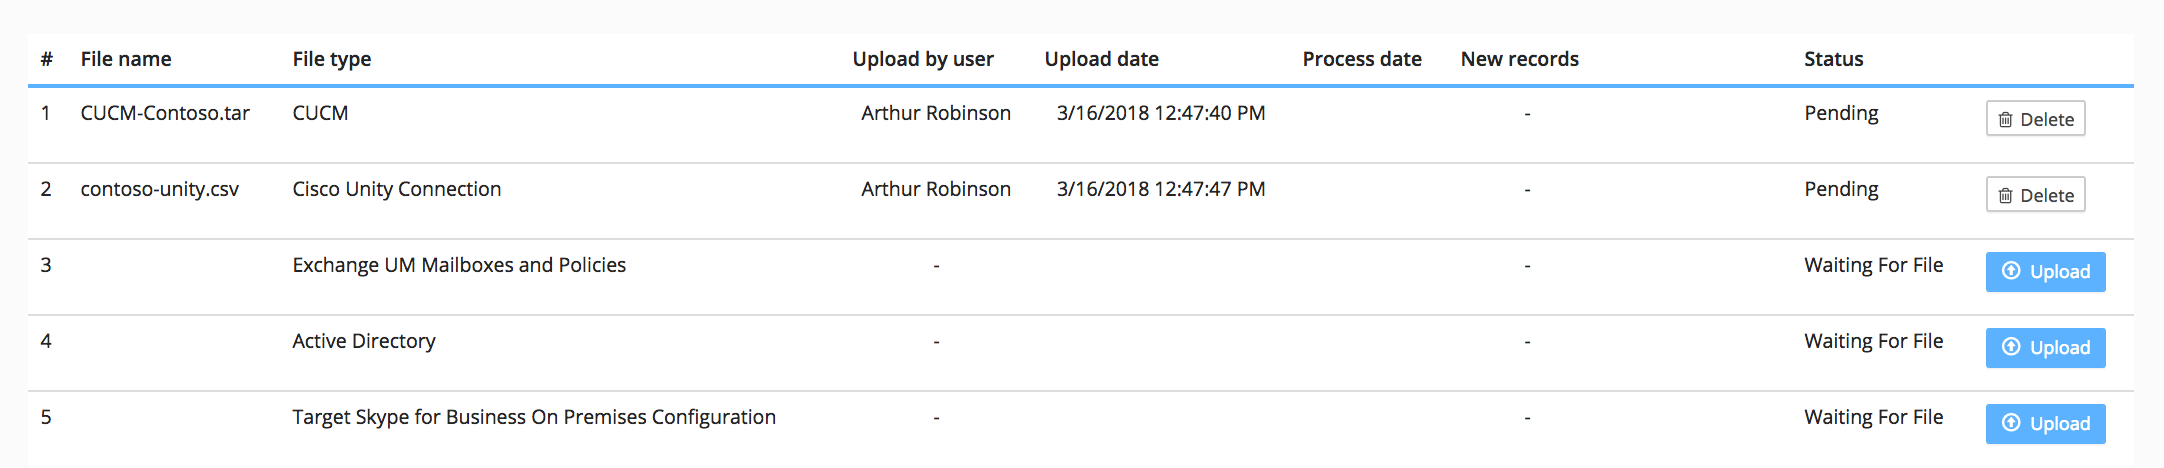The height and width of the screenshot is (468, 2164).
Task: Delete the CUCM-Contoso.tar file
Action: click(2035, 119)
